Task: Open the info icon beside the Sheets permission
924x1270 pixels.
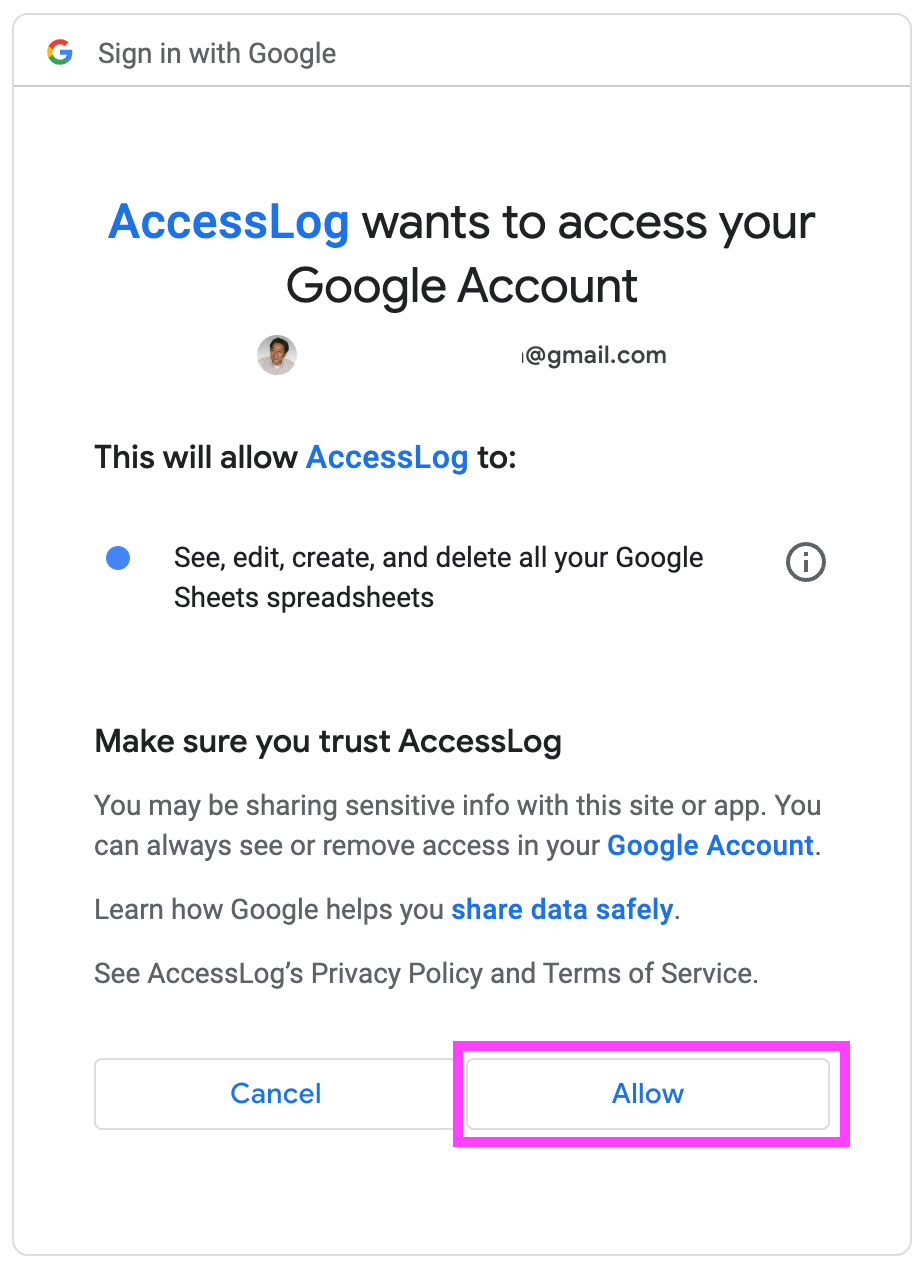Action: 805,562
